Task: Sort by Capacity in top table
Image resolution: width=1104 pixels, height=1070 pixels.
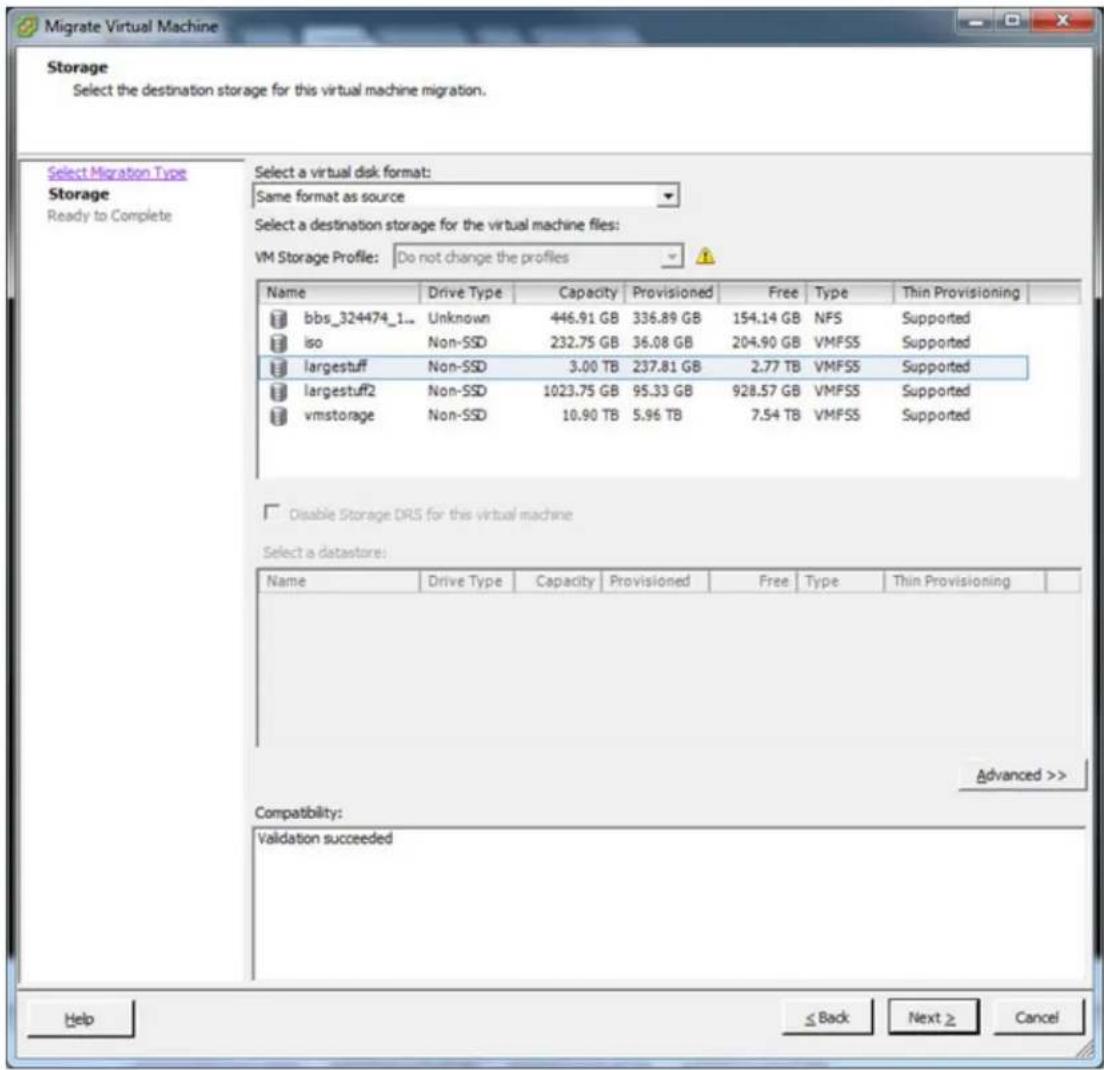Action: click(569, 292)
